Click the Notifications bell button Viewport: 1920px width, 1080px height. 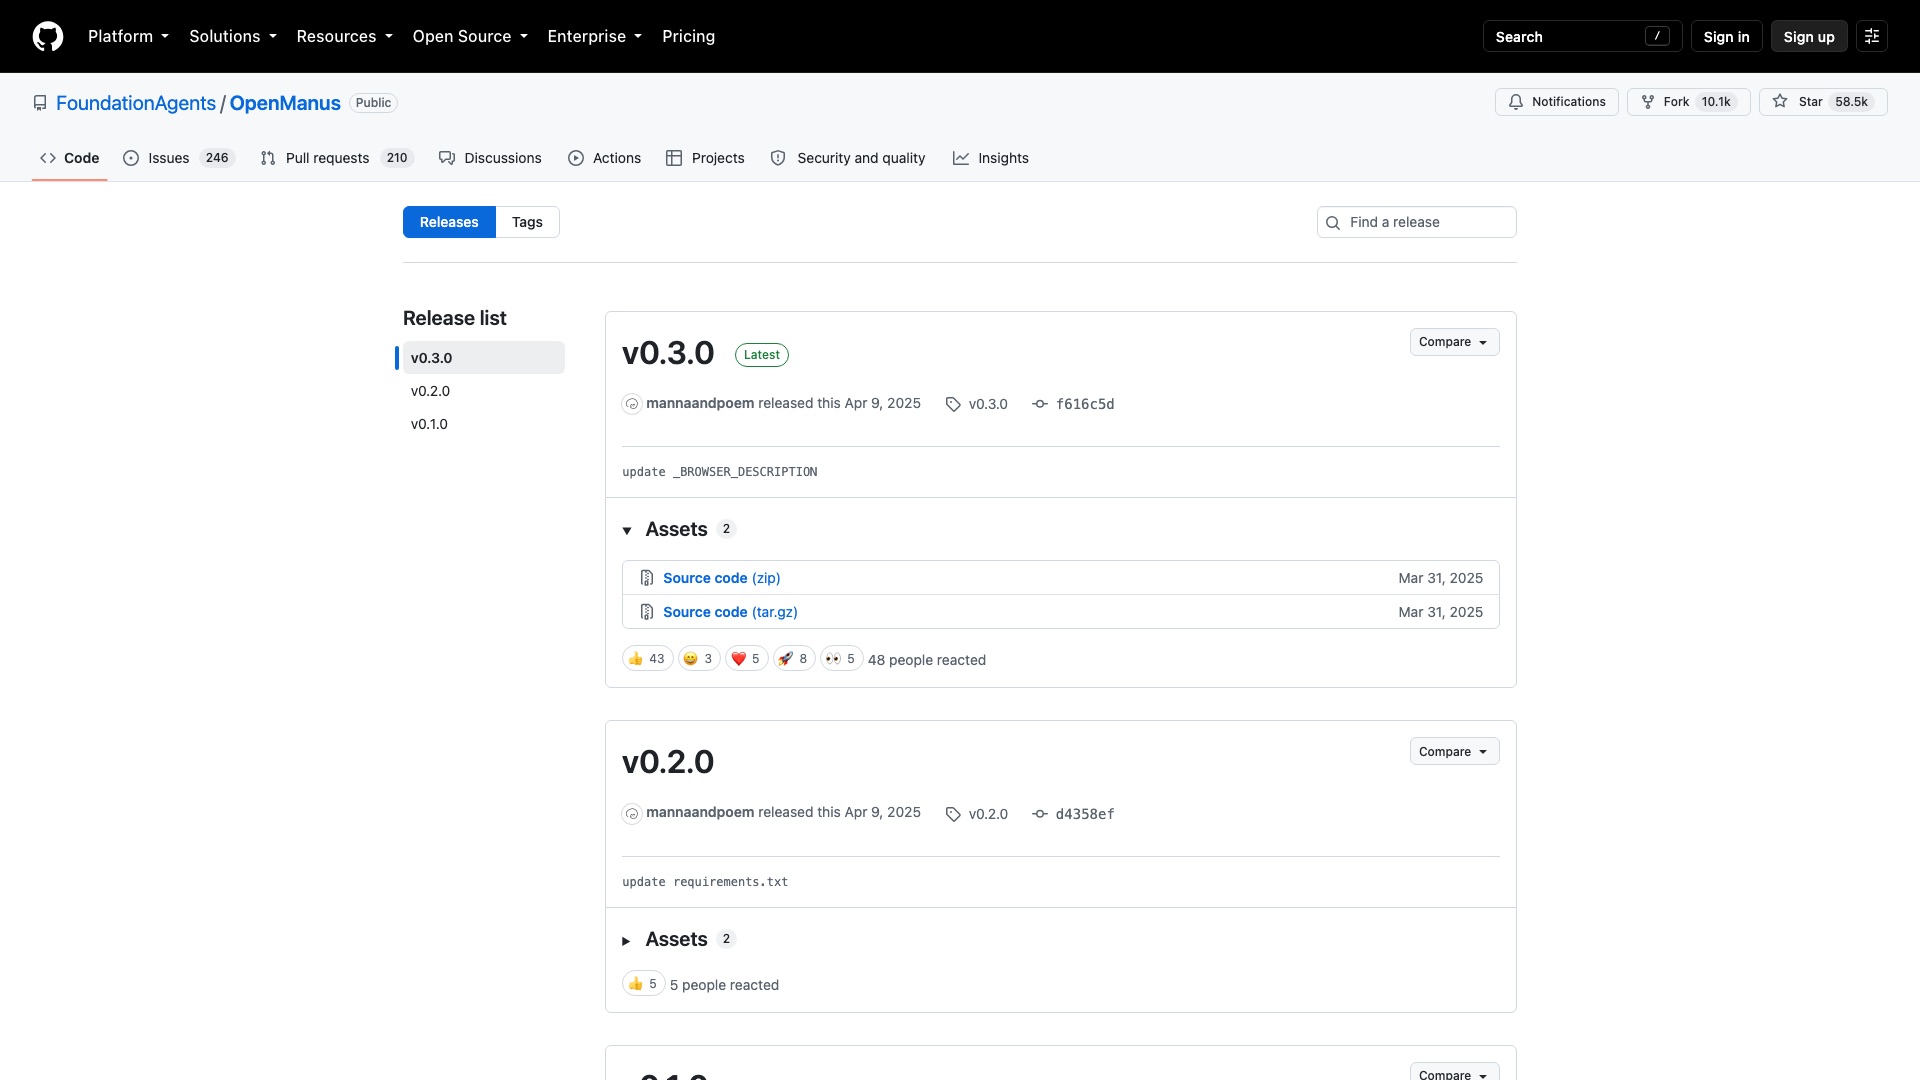(1556, 102)
